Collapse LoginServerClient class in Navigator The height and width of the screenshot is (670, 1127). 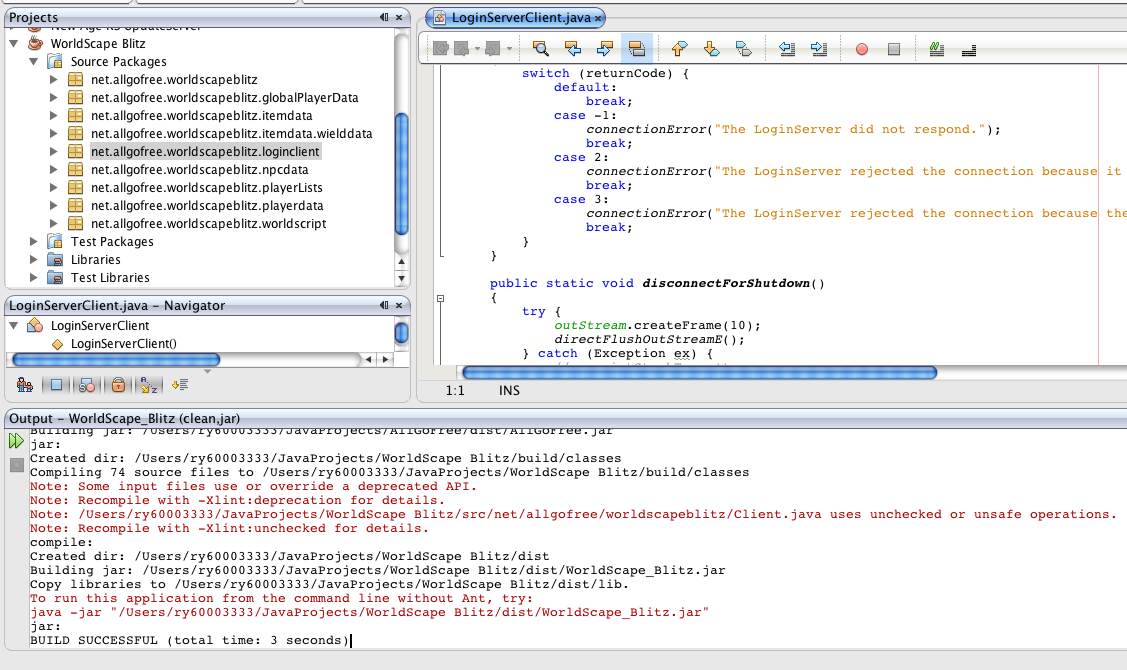click(14, 326)
